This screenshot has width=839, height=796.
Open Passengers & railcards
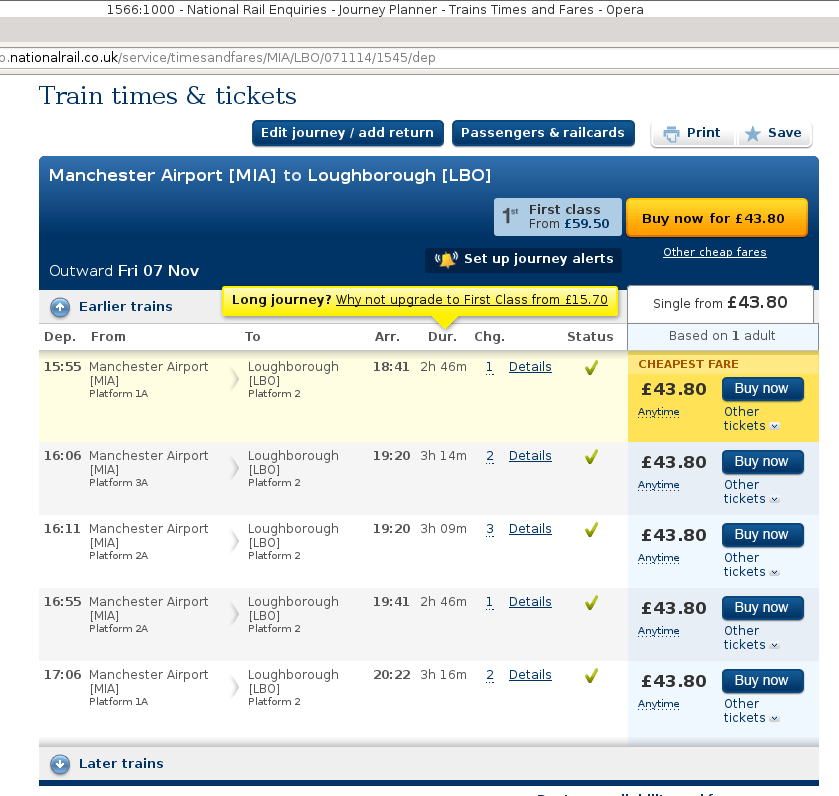coord(543,132)
